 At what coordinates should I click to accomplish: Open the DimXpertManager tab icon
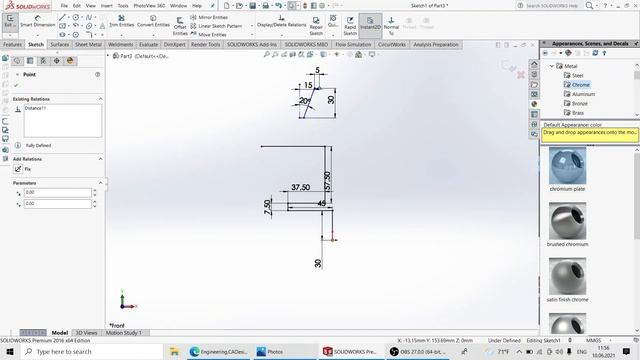(56, 61)
